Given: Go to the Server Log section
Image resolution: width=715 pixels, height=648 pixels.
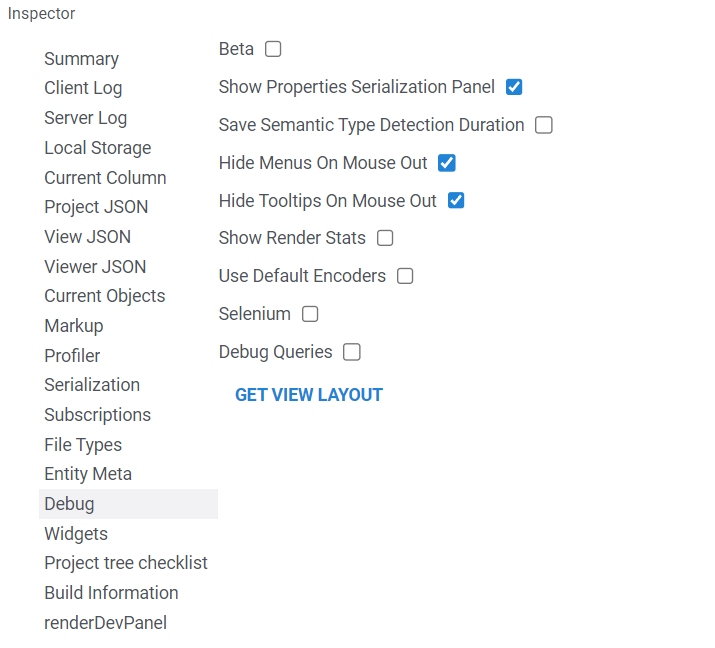Looking at the screenshot, I should [85, 118].
